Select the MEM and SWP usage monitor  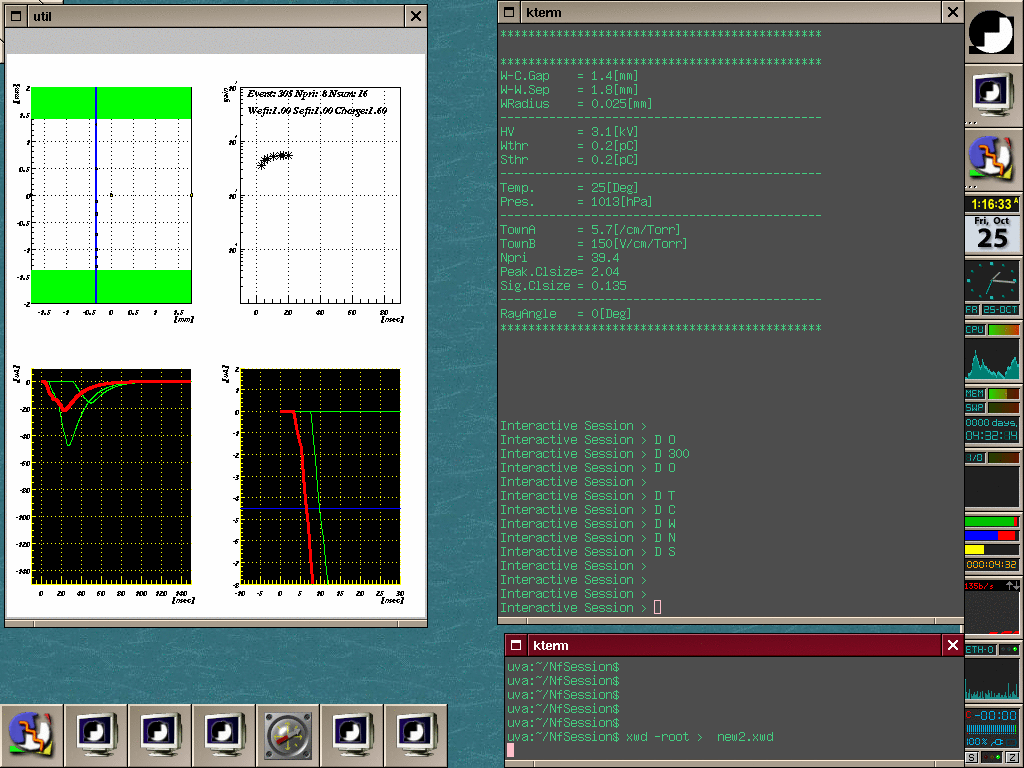(993, 401)
